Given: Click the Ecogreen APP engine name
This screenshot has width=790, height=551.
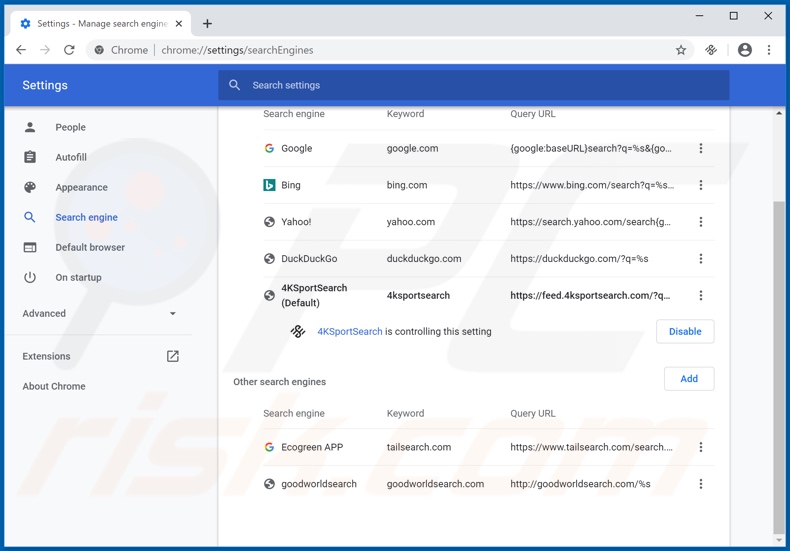Looking at the screenshot, I should (312, 447).
